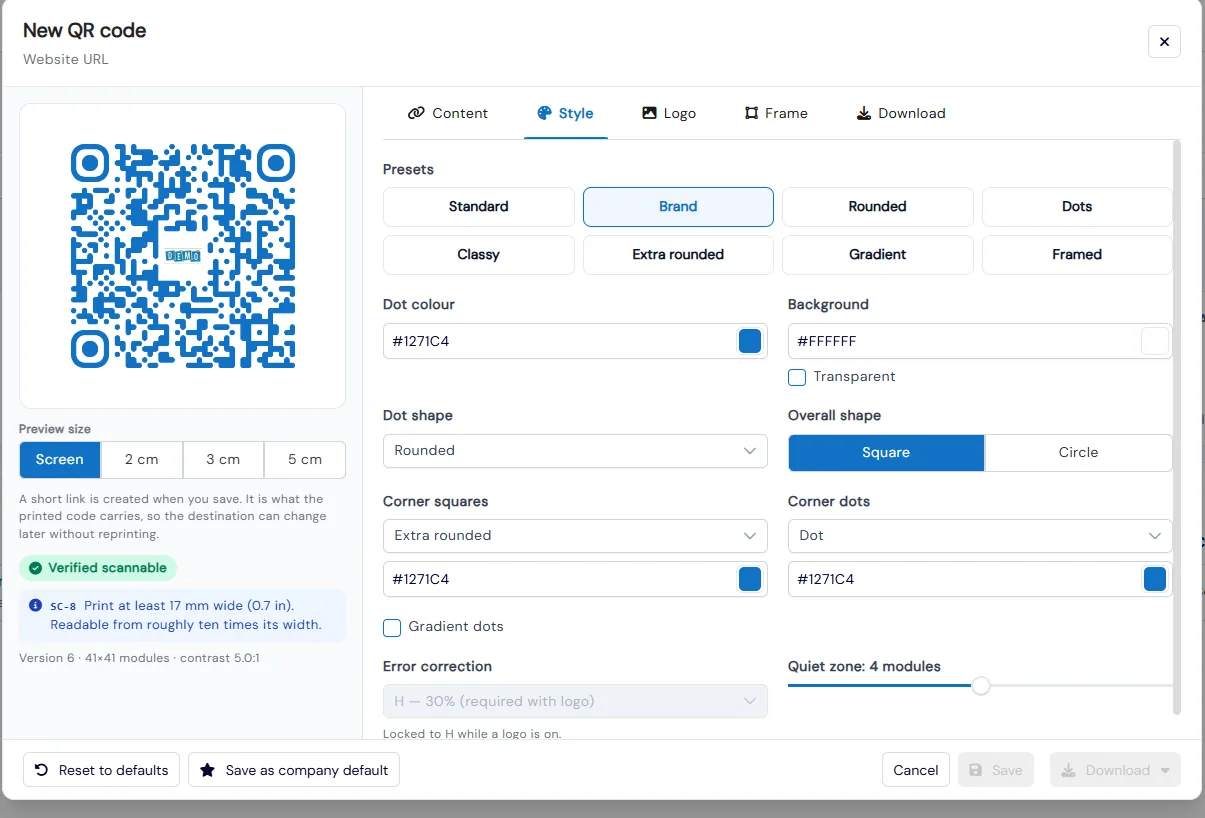Click the Corner dots hex colour field
The height and width of the screenshot is (818, 1205).
coord(962,579)
